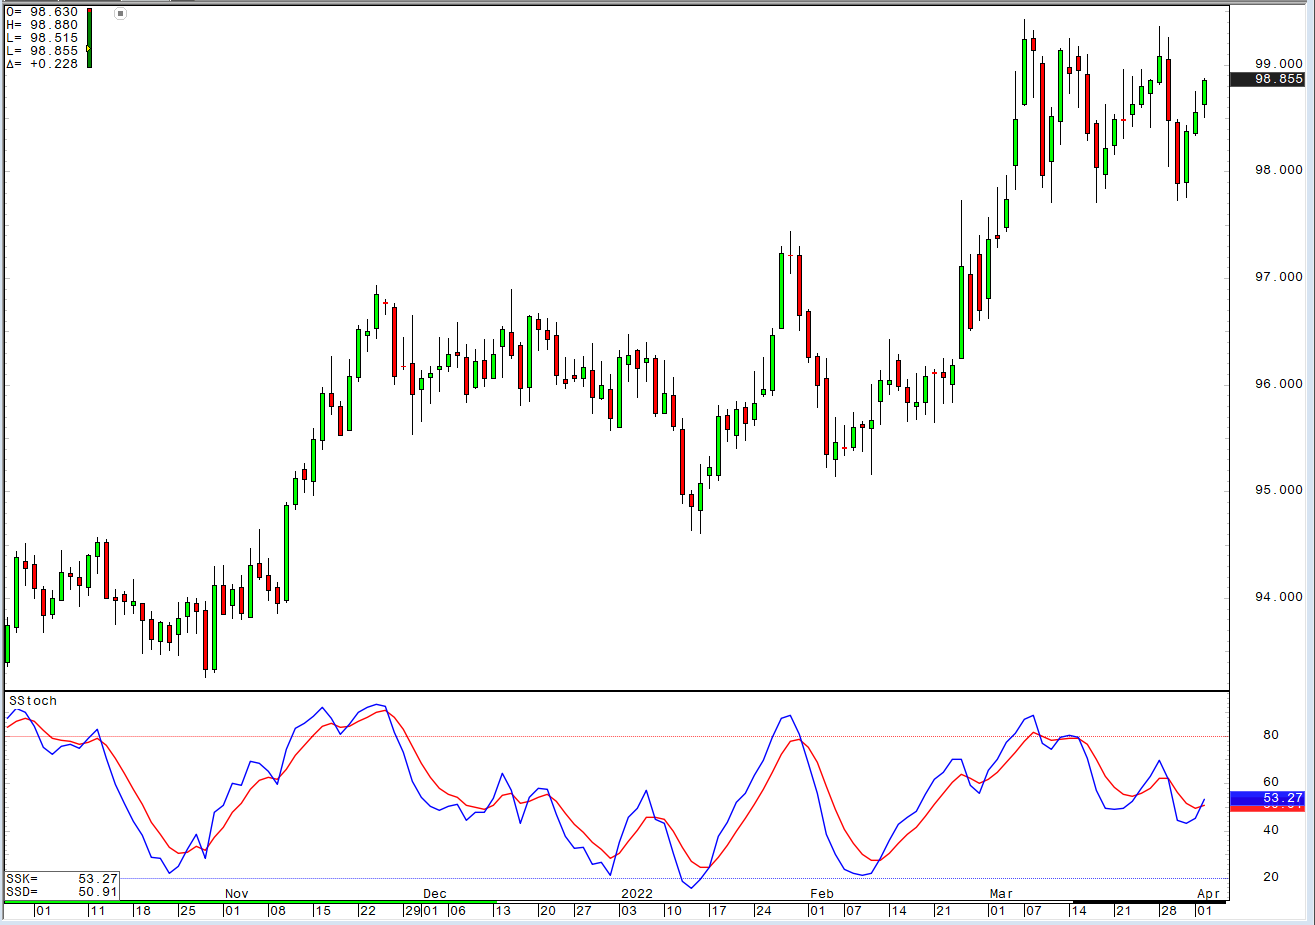Click the 96.000 price axis label
The image size is (1315, 925).
pyautogui.click(x=1279, y=384)
